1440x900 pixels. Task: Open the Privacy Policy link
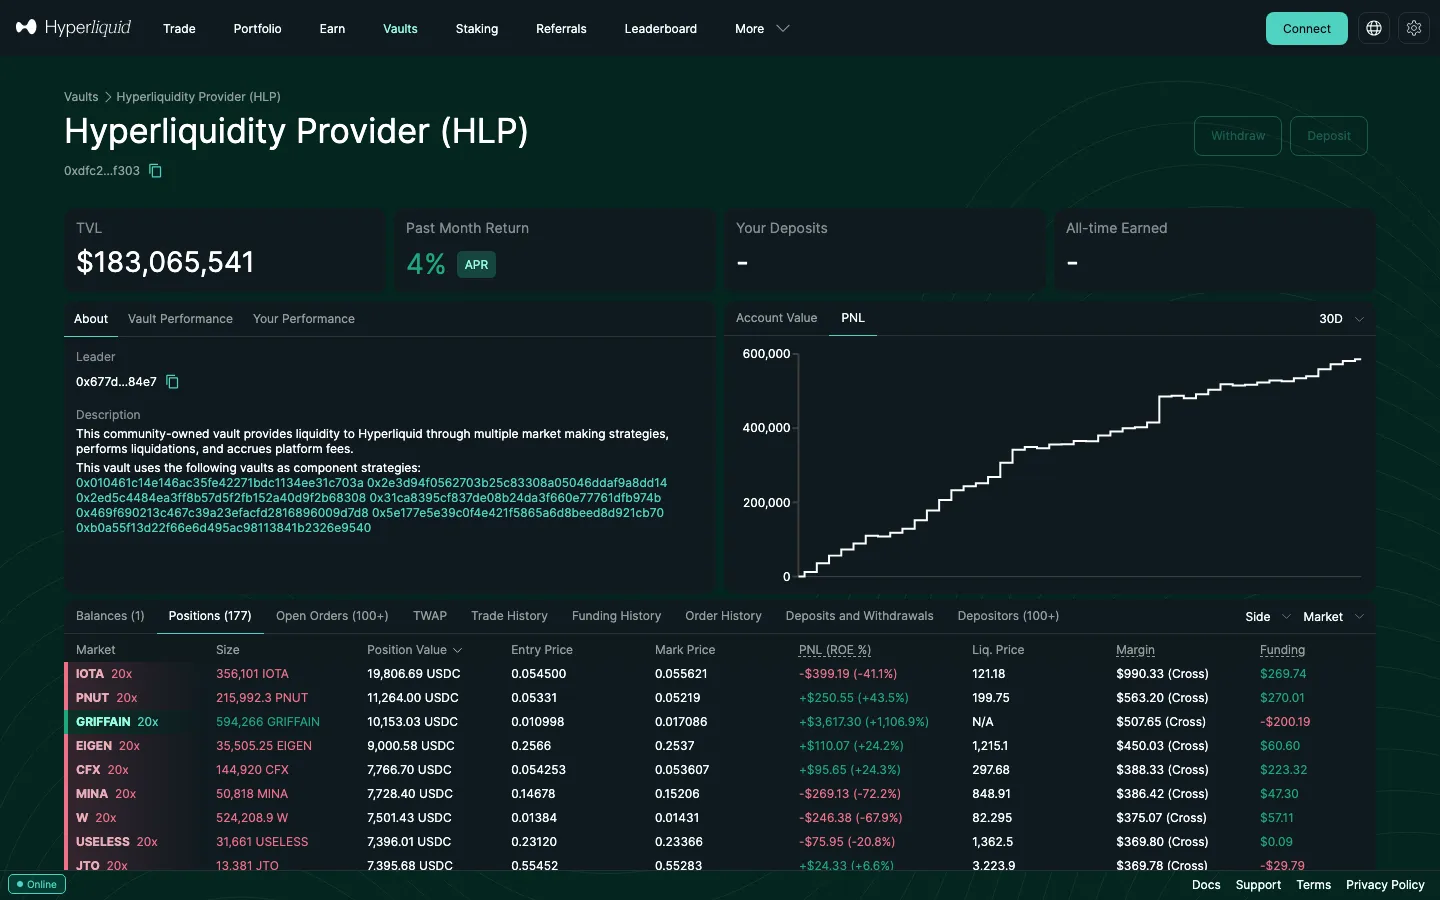point(1385,885)
